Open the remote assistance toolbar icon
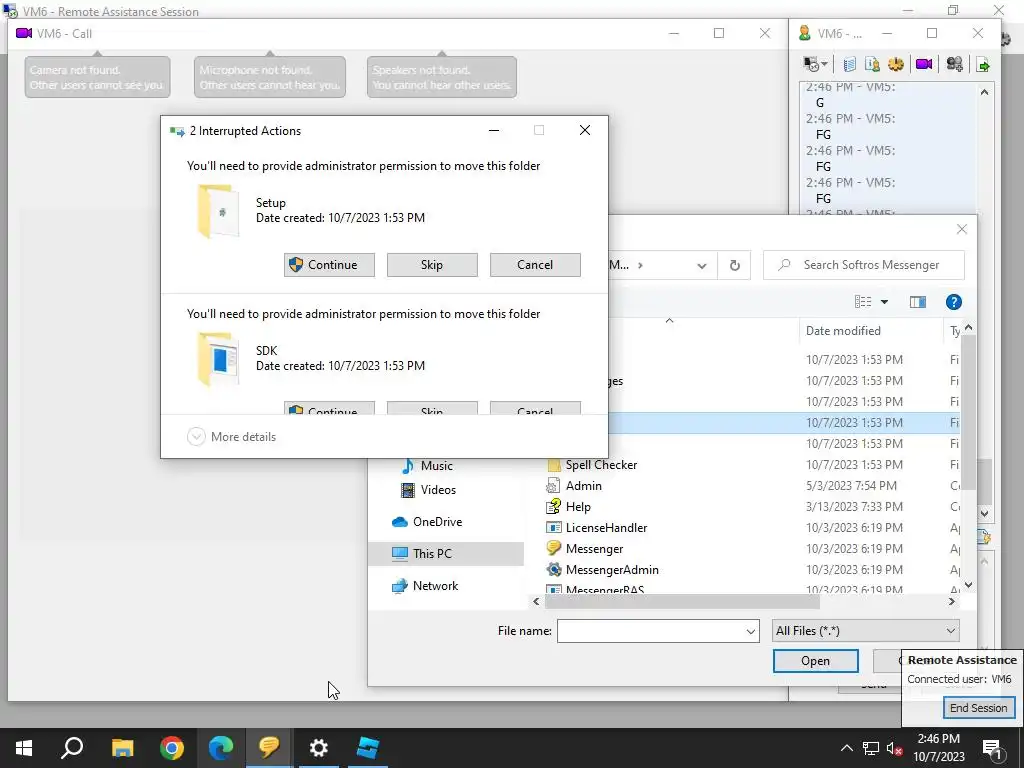This screenshot has height=768, width=1024. tap(811, 64)
